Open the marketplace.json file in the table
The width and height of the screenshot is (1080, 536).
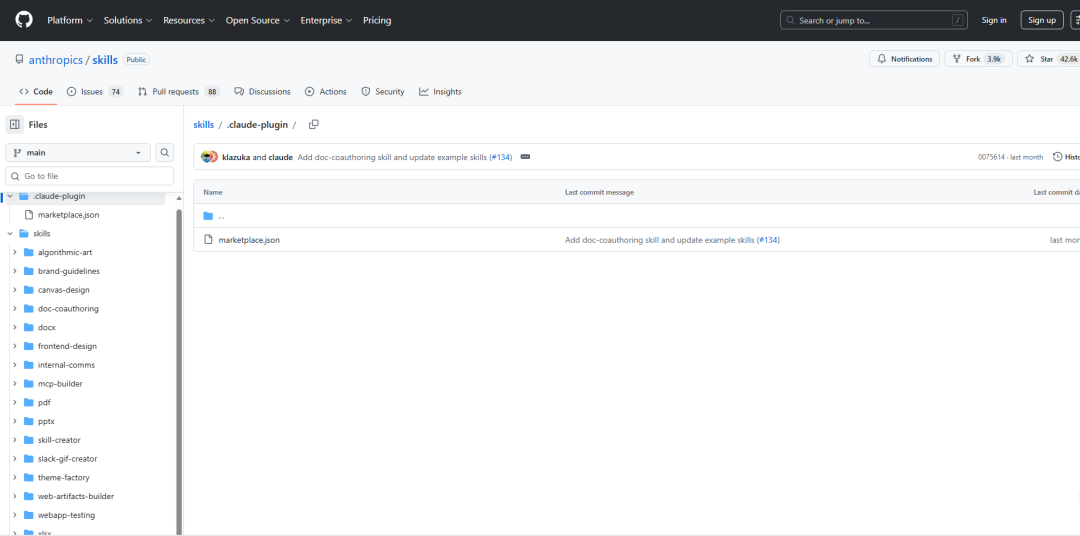[249, 240]
